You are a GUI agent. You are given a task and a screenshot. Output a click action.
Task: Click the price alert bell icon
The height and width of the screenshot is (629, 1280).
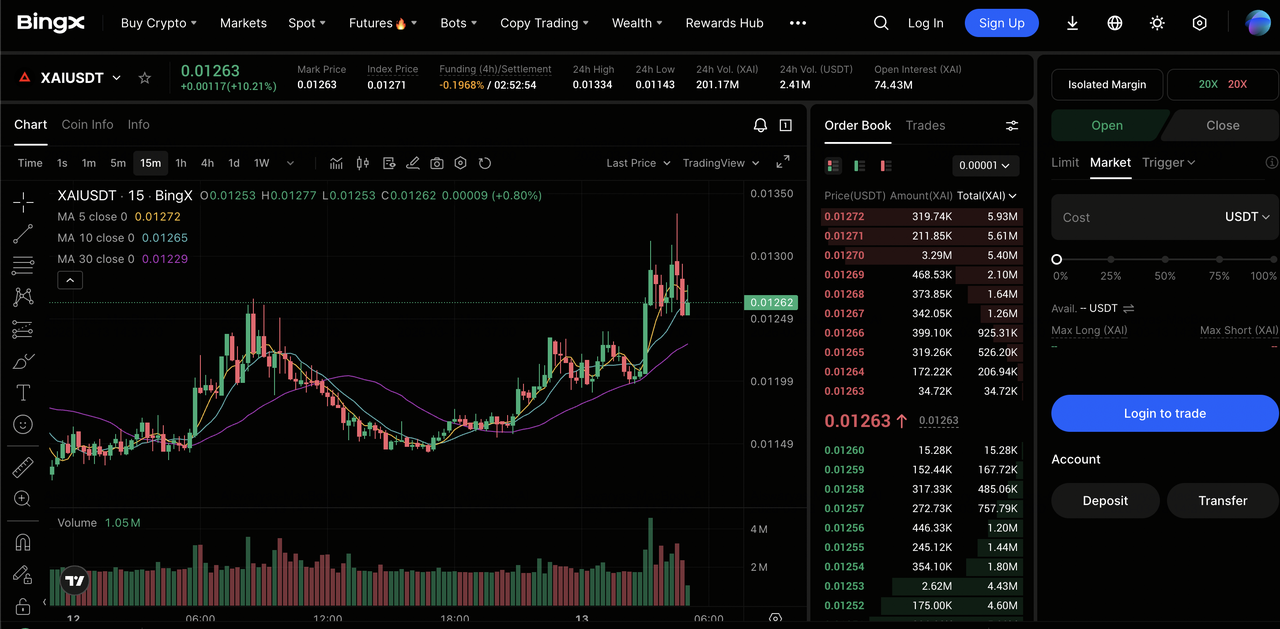(760, 125)
